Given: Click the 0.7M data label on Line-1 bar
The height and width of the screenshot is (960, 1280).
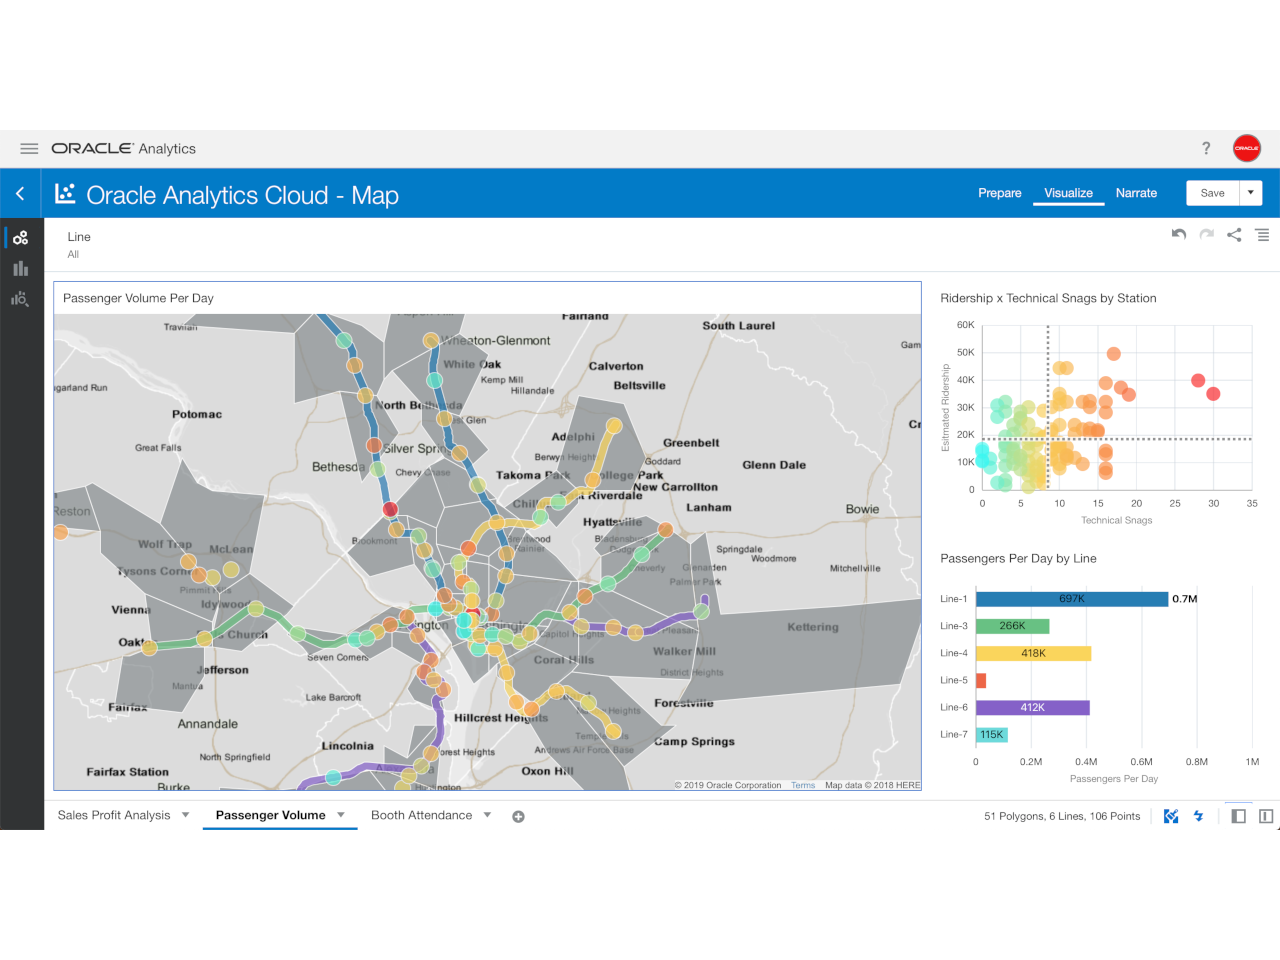Looking at the screenshot, I should [x=1185, y=599].
